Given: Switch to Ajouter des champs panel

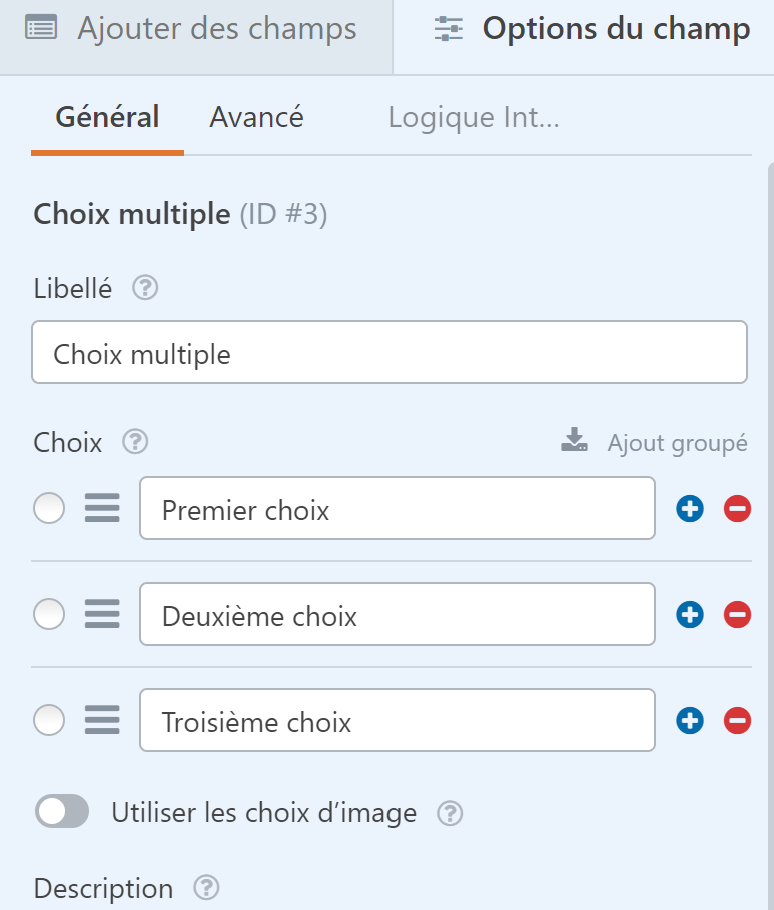Looking at the screenshot, I should tap(196, 29).
